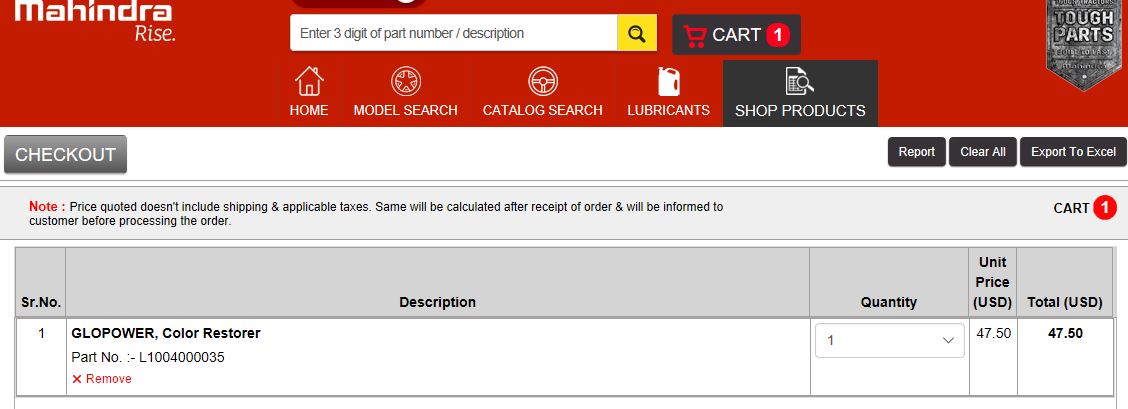Screen dimensions: 1128x409
Task: Click the Tough Parts badge
Action: point(1083,43)
